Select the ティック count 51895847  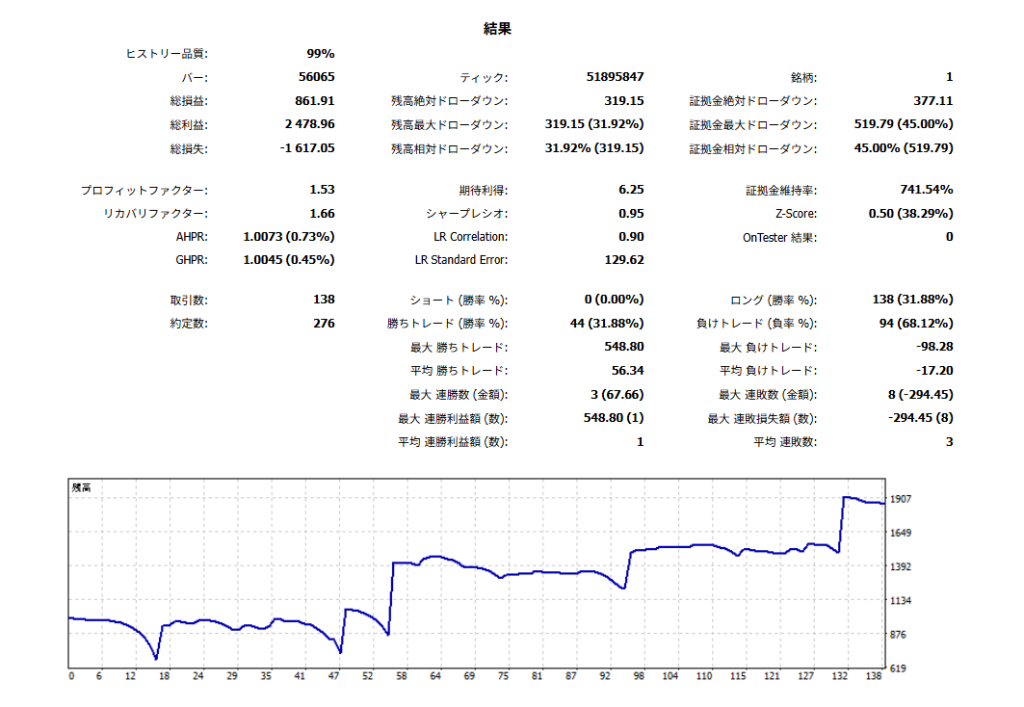(x=614, y=77)
